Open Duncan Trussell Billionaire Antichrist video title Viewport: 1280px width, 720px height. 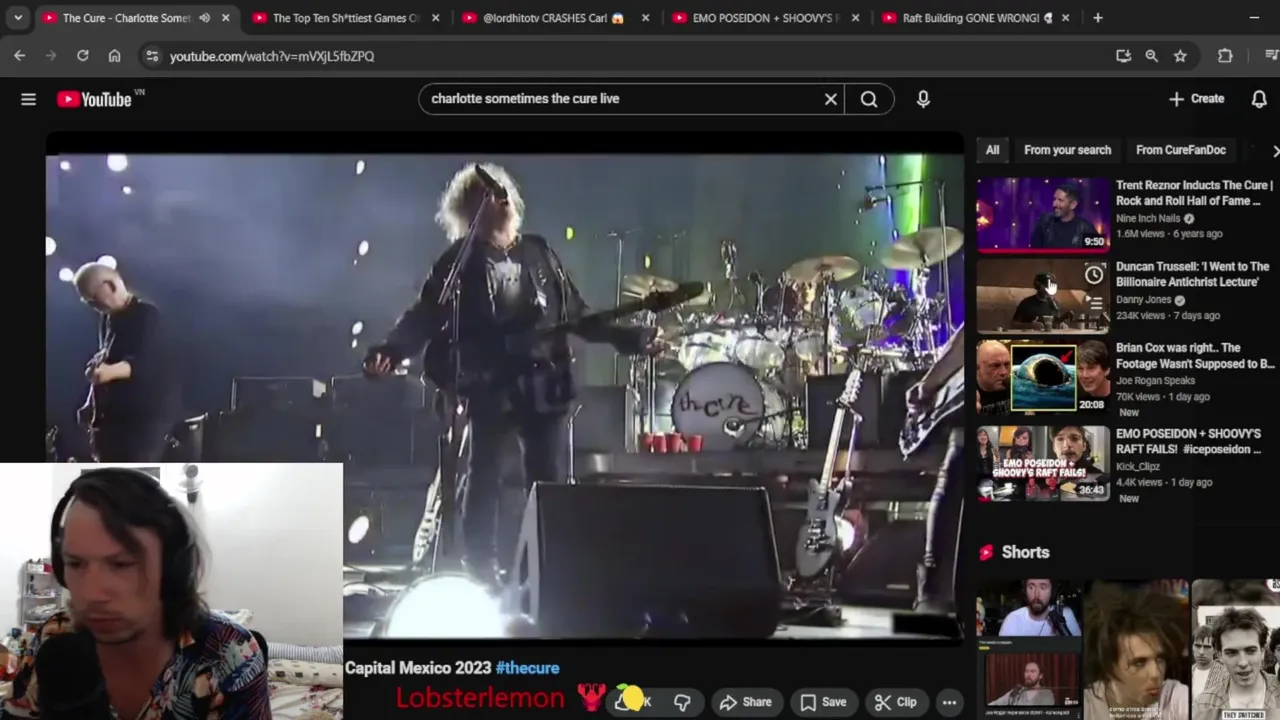click(x=1192, y=274)
